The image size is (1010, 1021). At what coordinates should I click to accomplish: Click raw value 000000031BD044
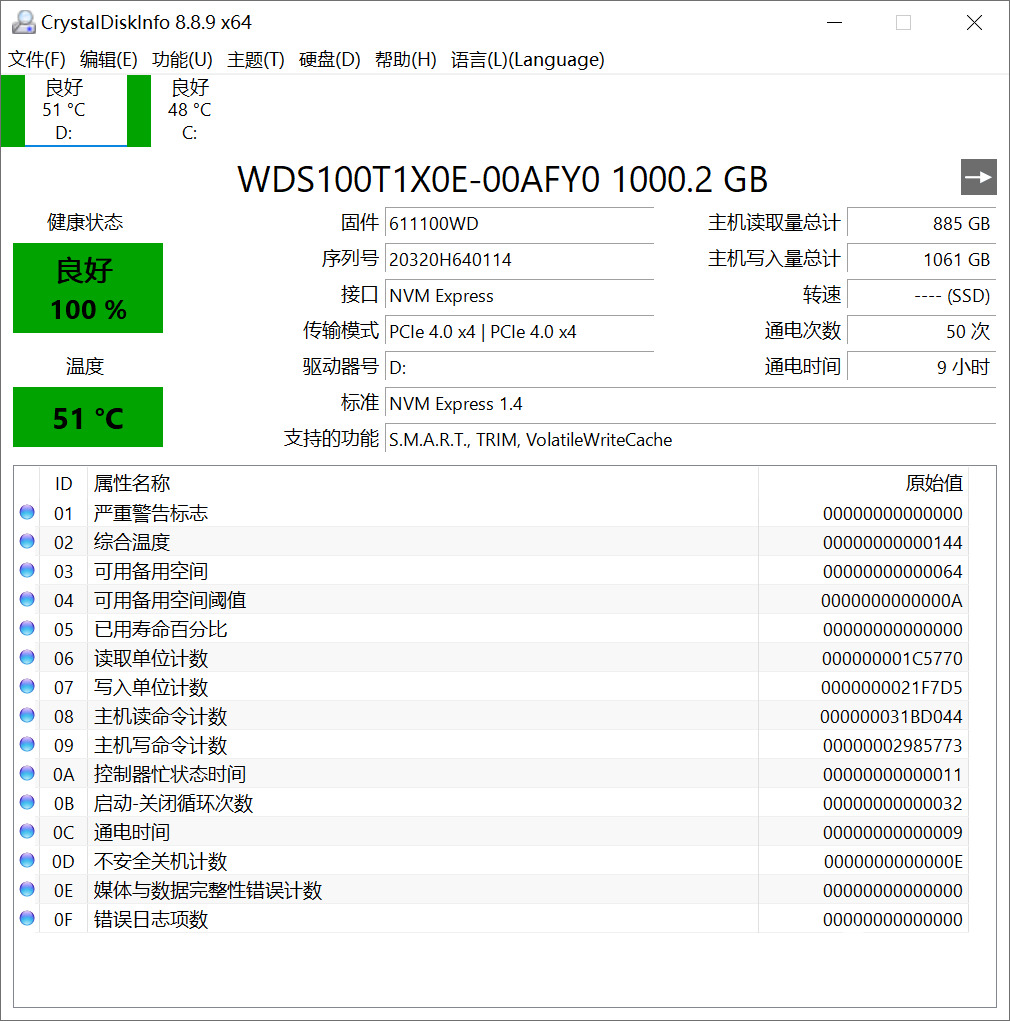(891, 716)
